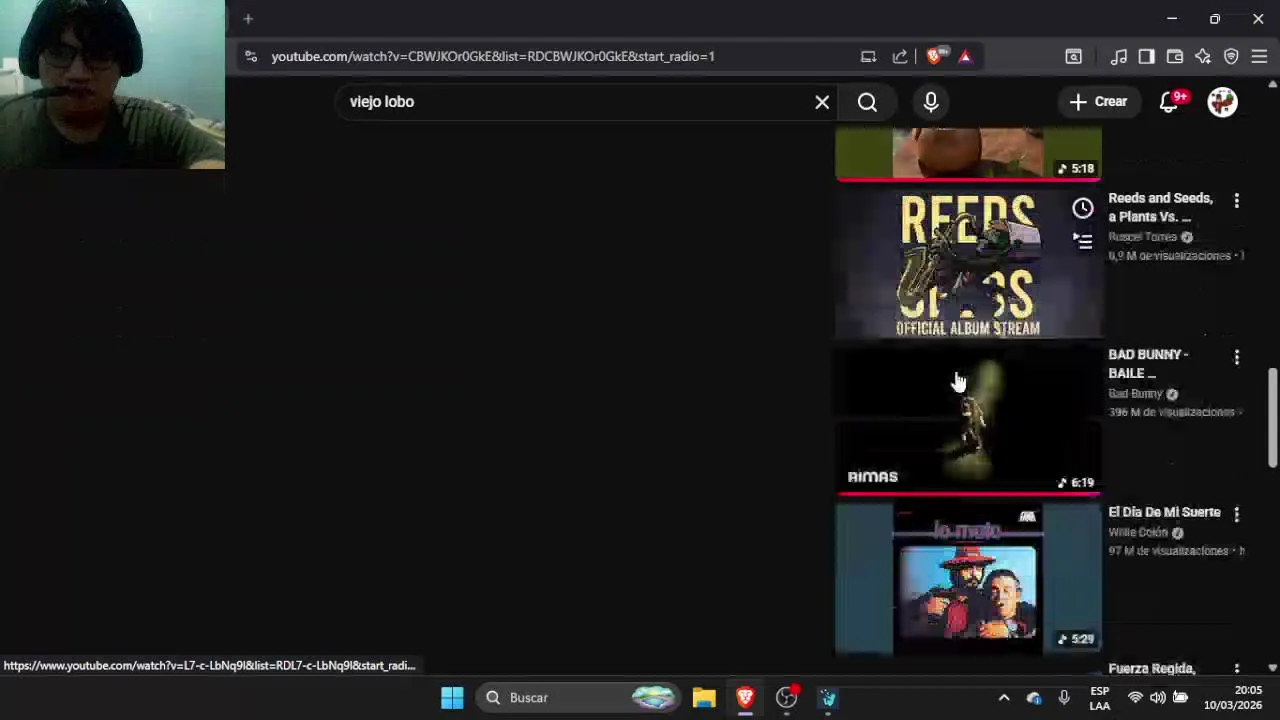
Task: Open the Brave Shields lion icon
Action: point(935,56)
